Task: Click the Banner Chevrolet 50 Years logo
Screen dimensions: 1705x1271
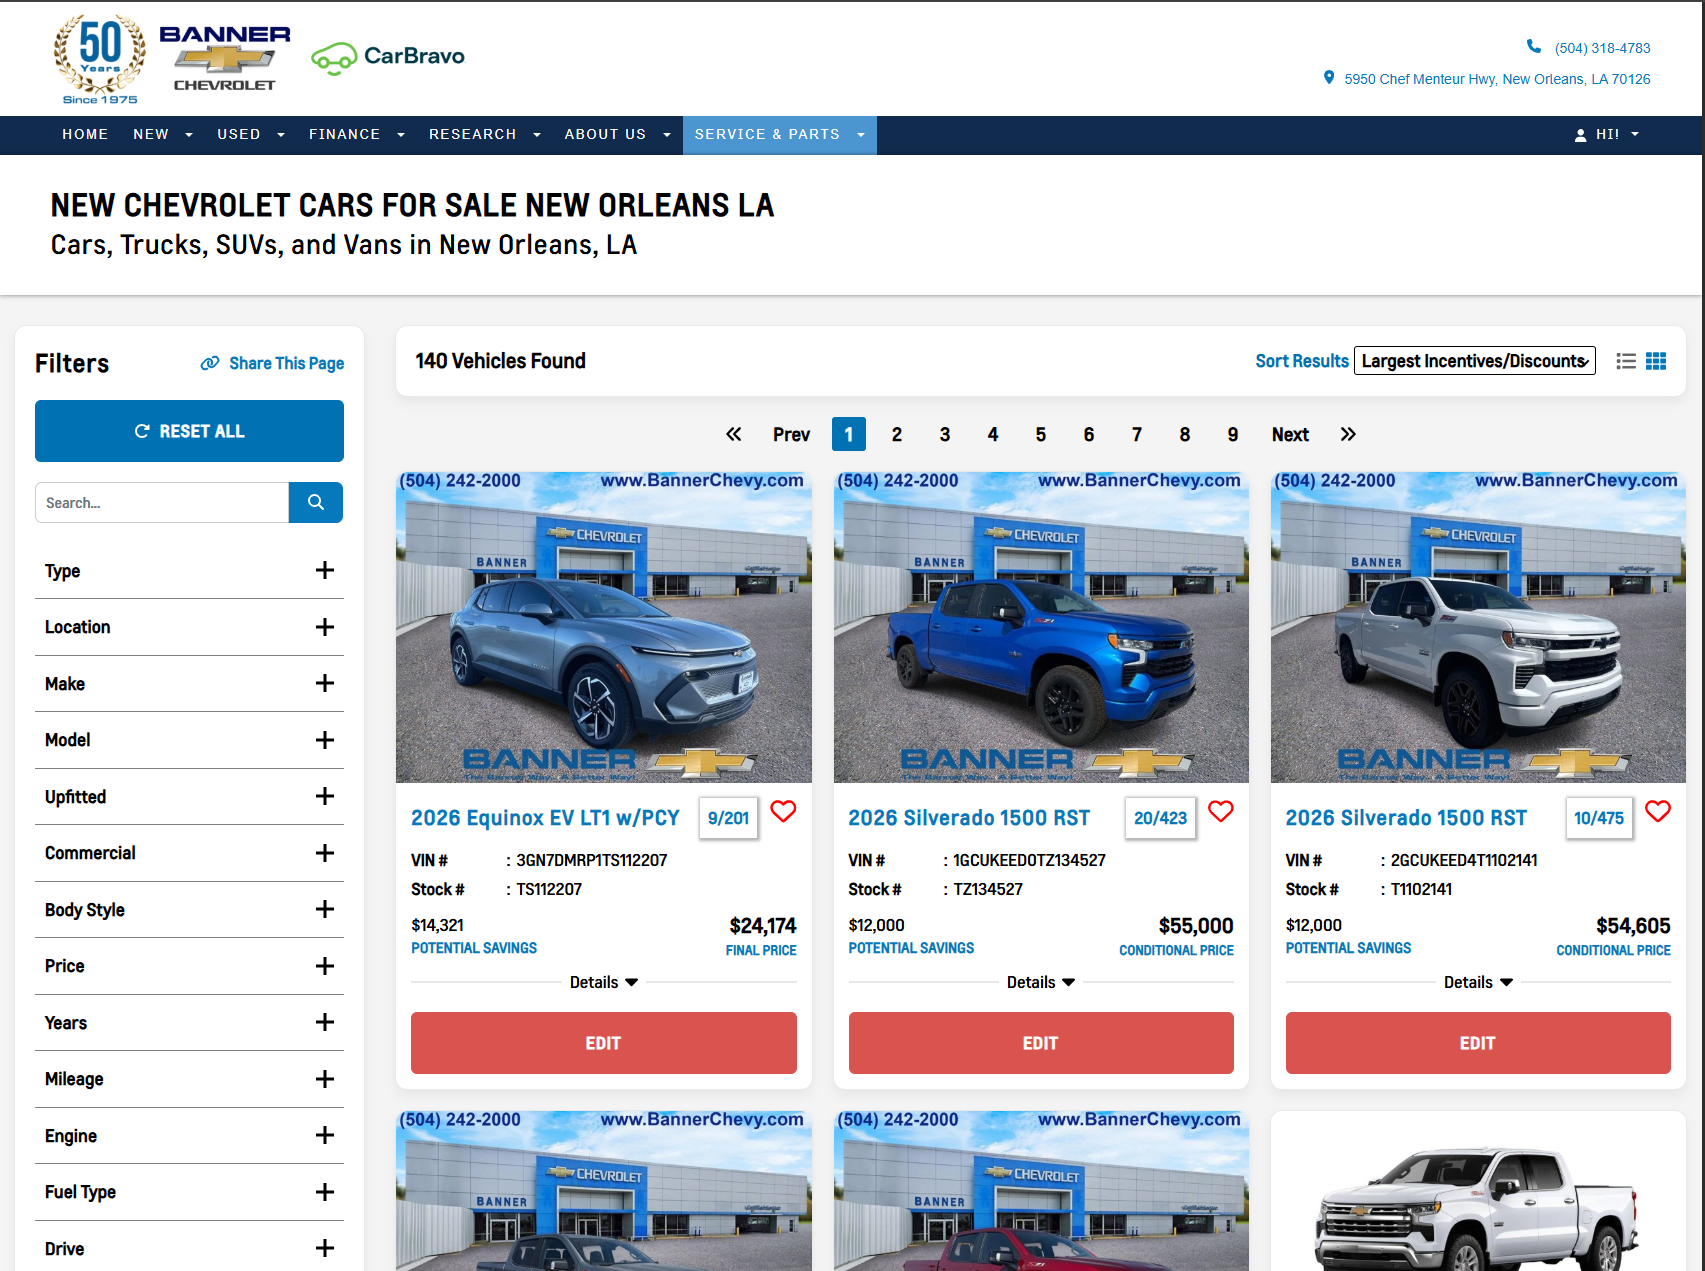Action: (172, 59)
